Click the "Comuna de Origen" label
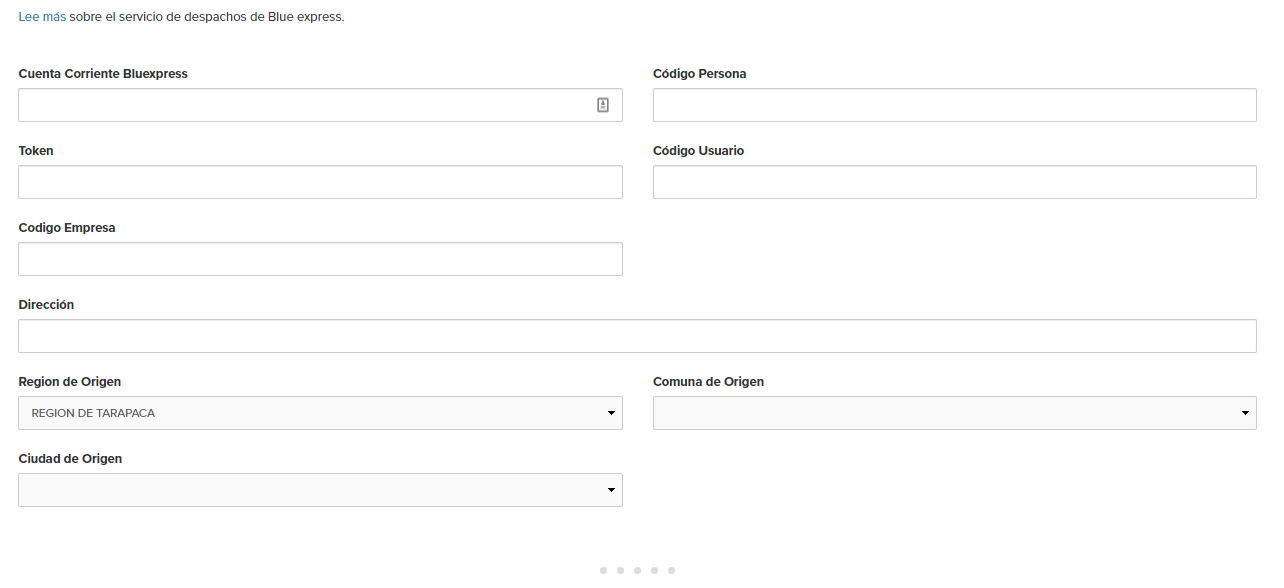The width and height of the screenshot is (1284, 588). click(708, 382)
